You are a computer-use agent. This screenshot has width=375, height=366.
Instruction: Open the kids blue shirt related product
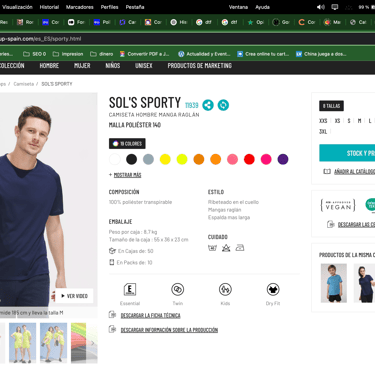(334, 283)
